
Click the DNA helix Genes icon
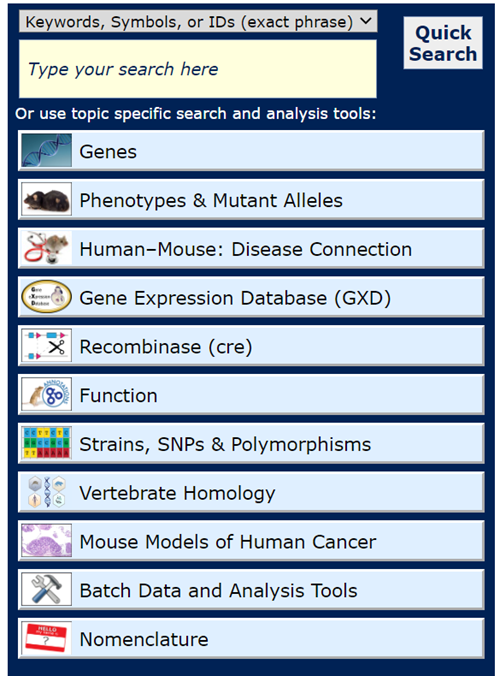pyautogui.click(x=47, y=150)
